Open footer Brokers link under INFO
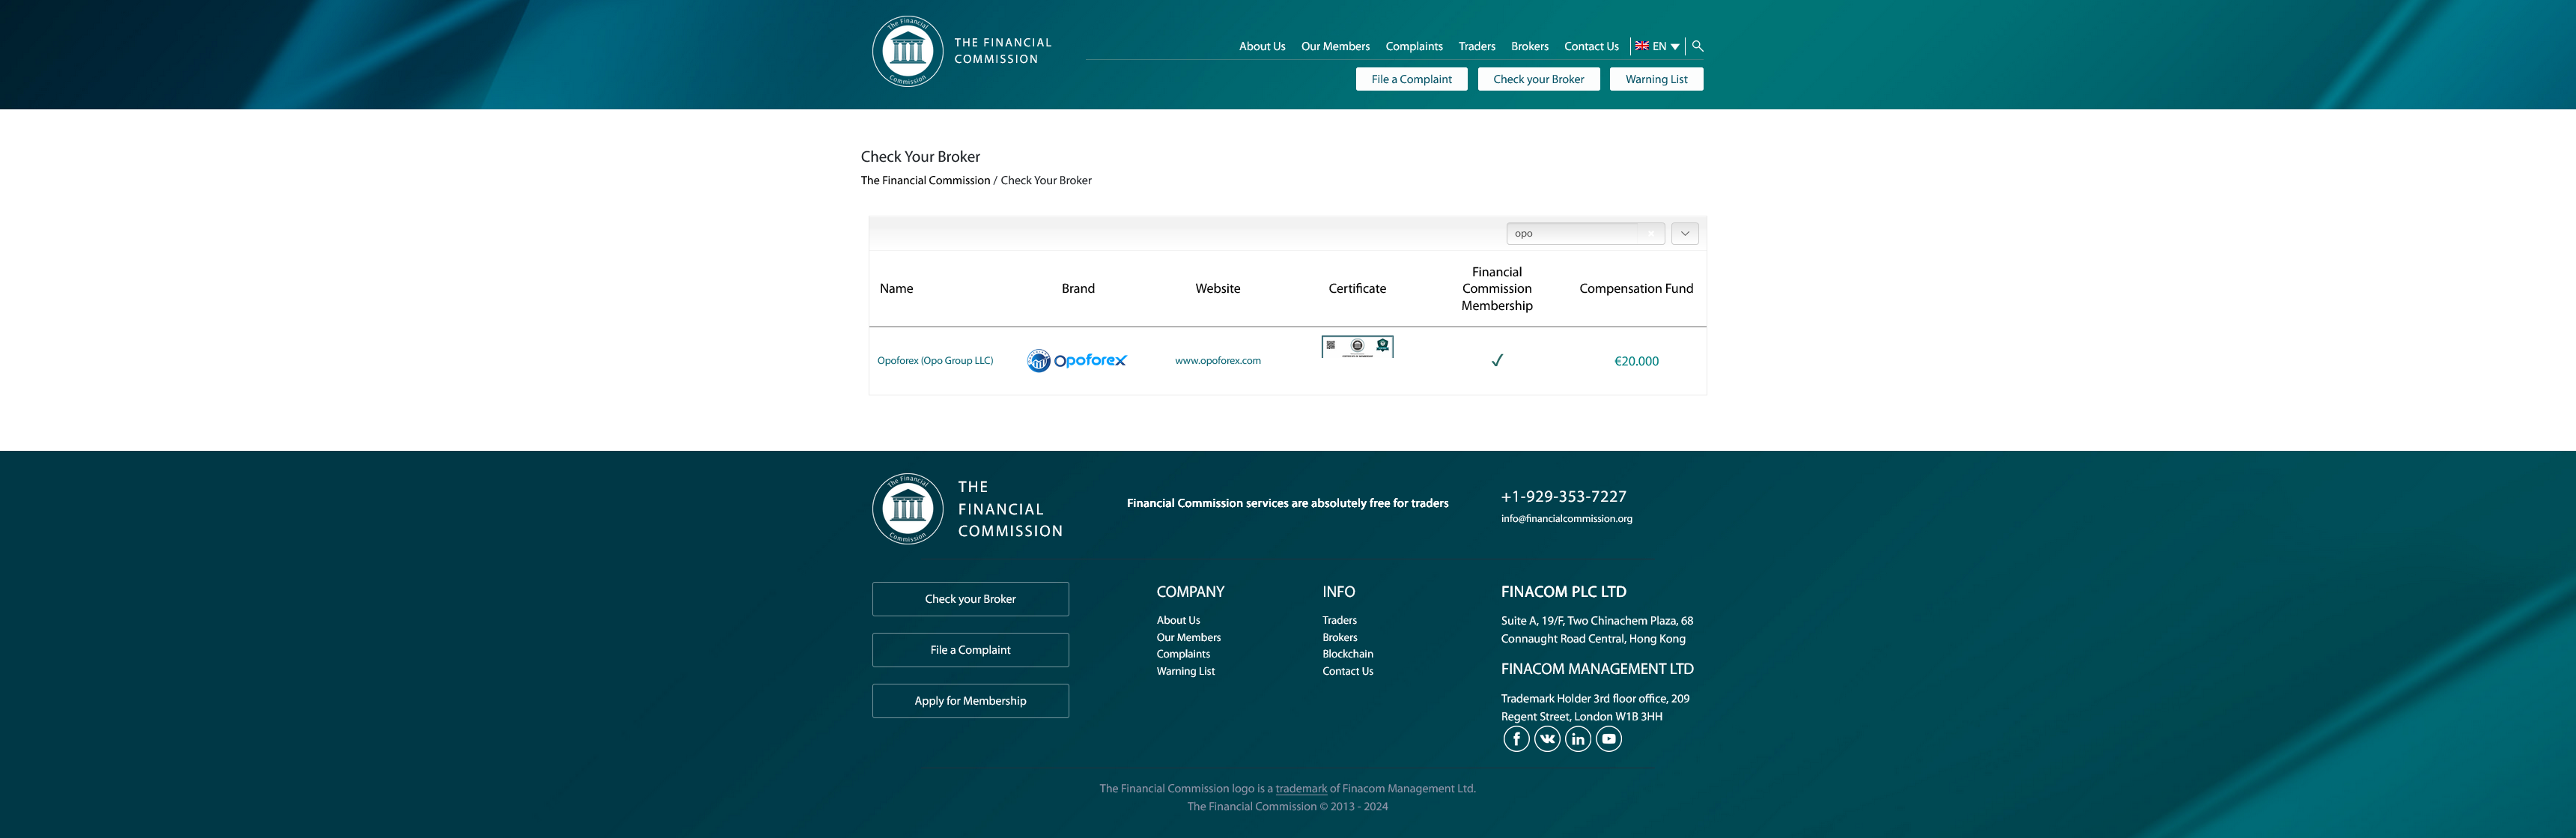The width and height of the screenshot is (2576, 838). coord(1339,638)
